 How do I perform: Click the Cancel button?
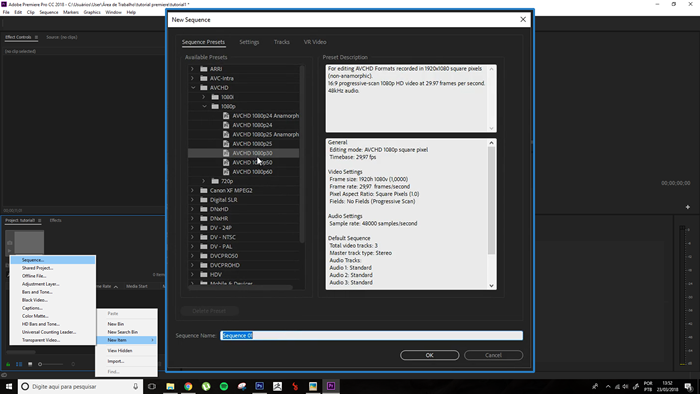pos(493,355)
